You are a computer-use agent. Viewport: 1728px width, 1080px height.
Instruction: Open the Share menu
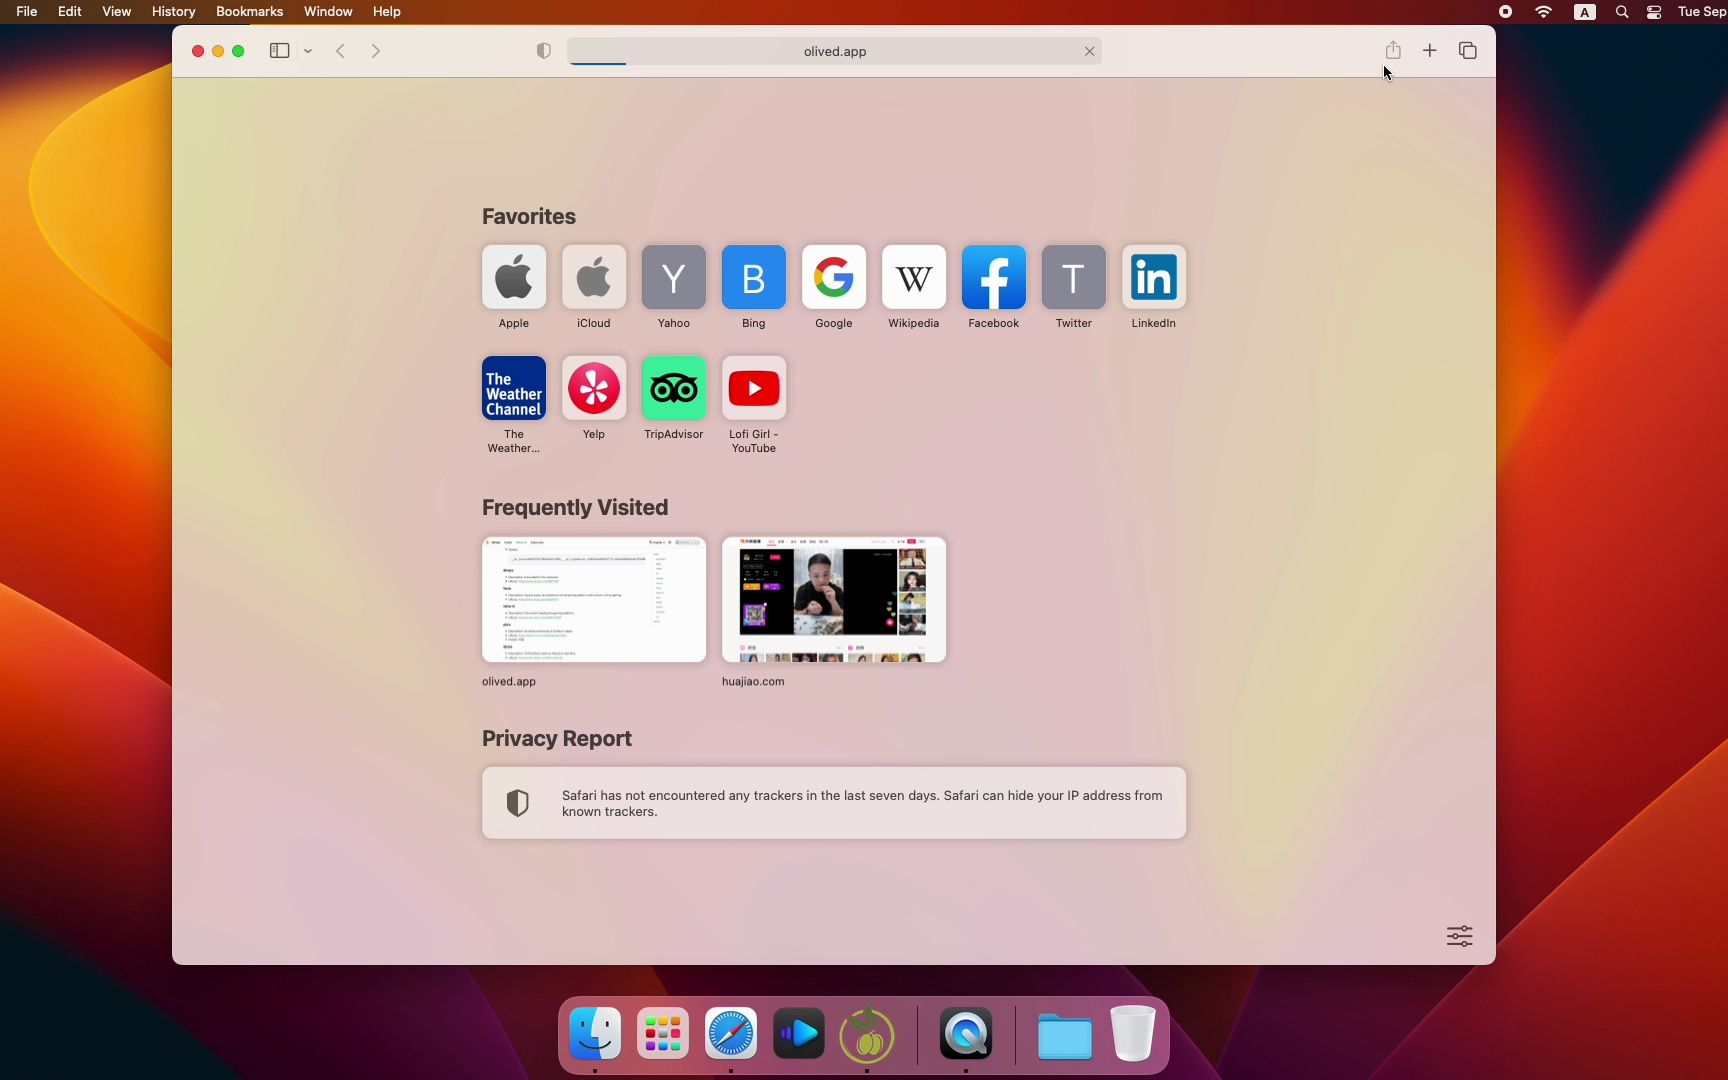tap(1393, 50)
